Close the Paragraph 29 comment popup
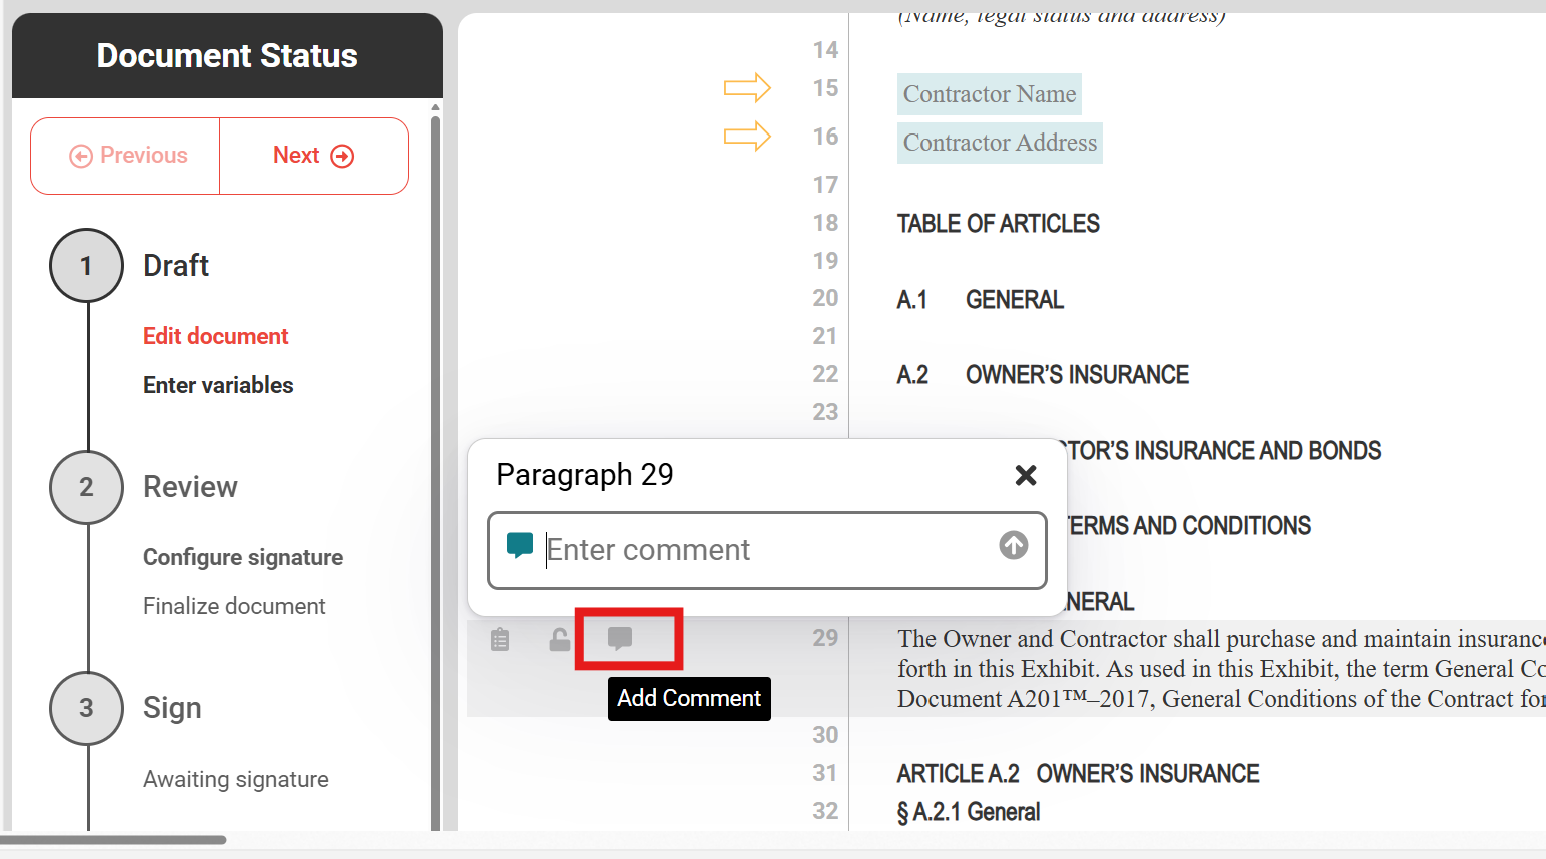The image size is (1546, 859). (x=1025, y=475)
